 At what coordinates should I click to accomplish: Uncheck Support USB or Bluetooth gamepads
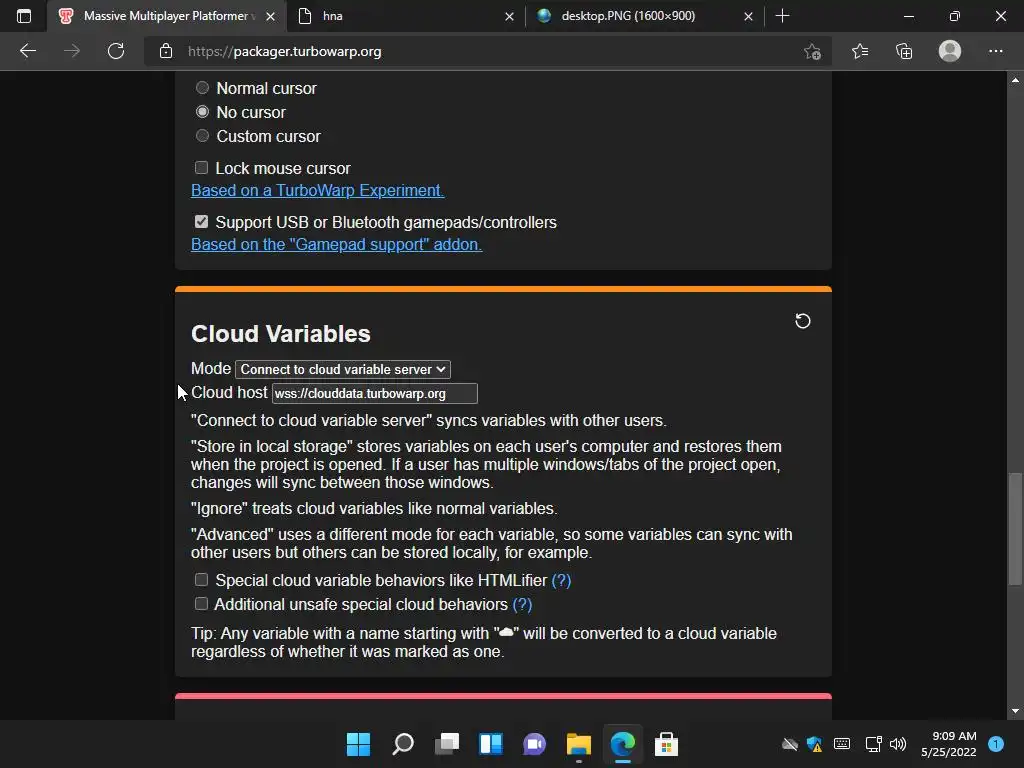point(201,222)
